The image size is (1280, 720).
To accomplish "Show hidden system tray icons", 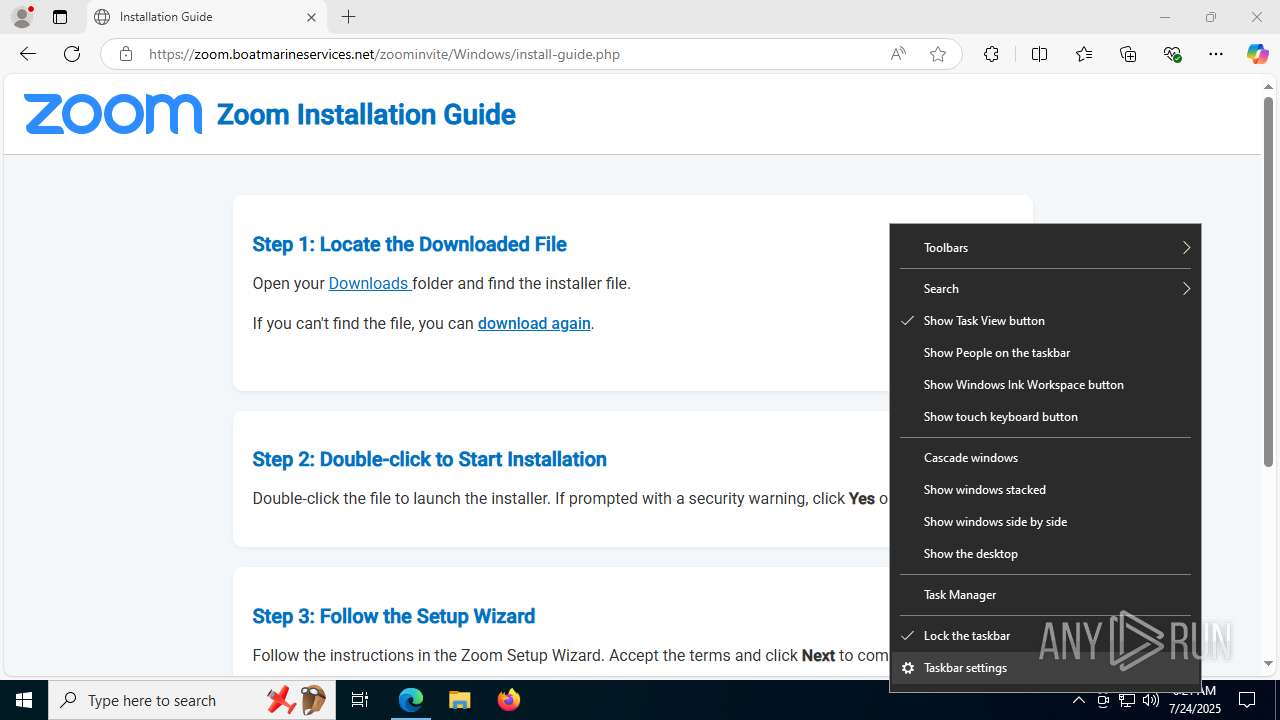I will tap(1078, 700).
